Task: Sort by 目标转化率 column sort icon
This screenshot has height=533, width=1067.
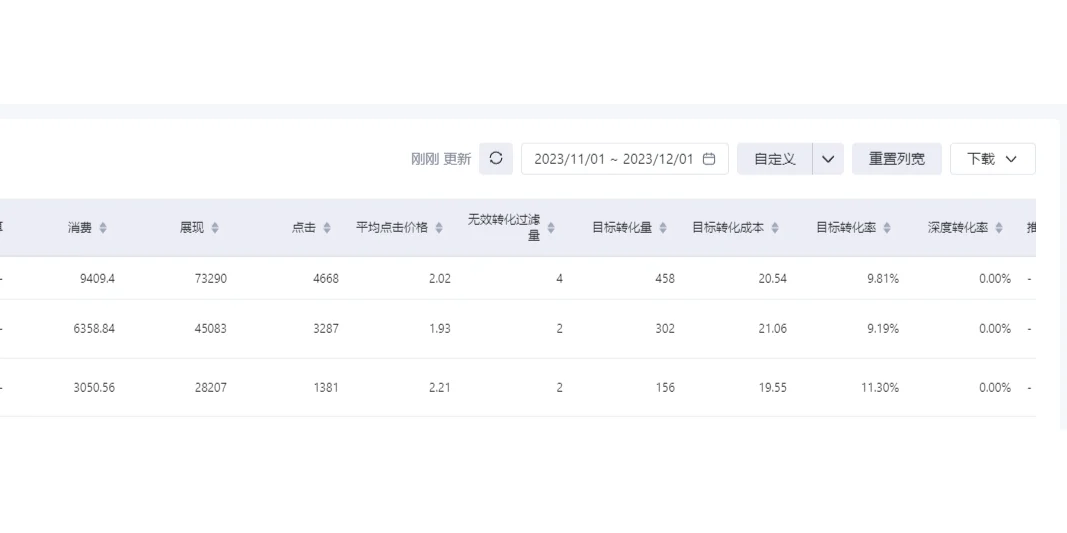Action: point(887,228)
